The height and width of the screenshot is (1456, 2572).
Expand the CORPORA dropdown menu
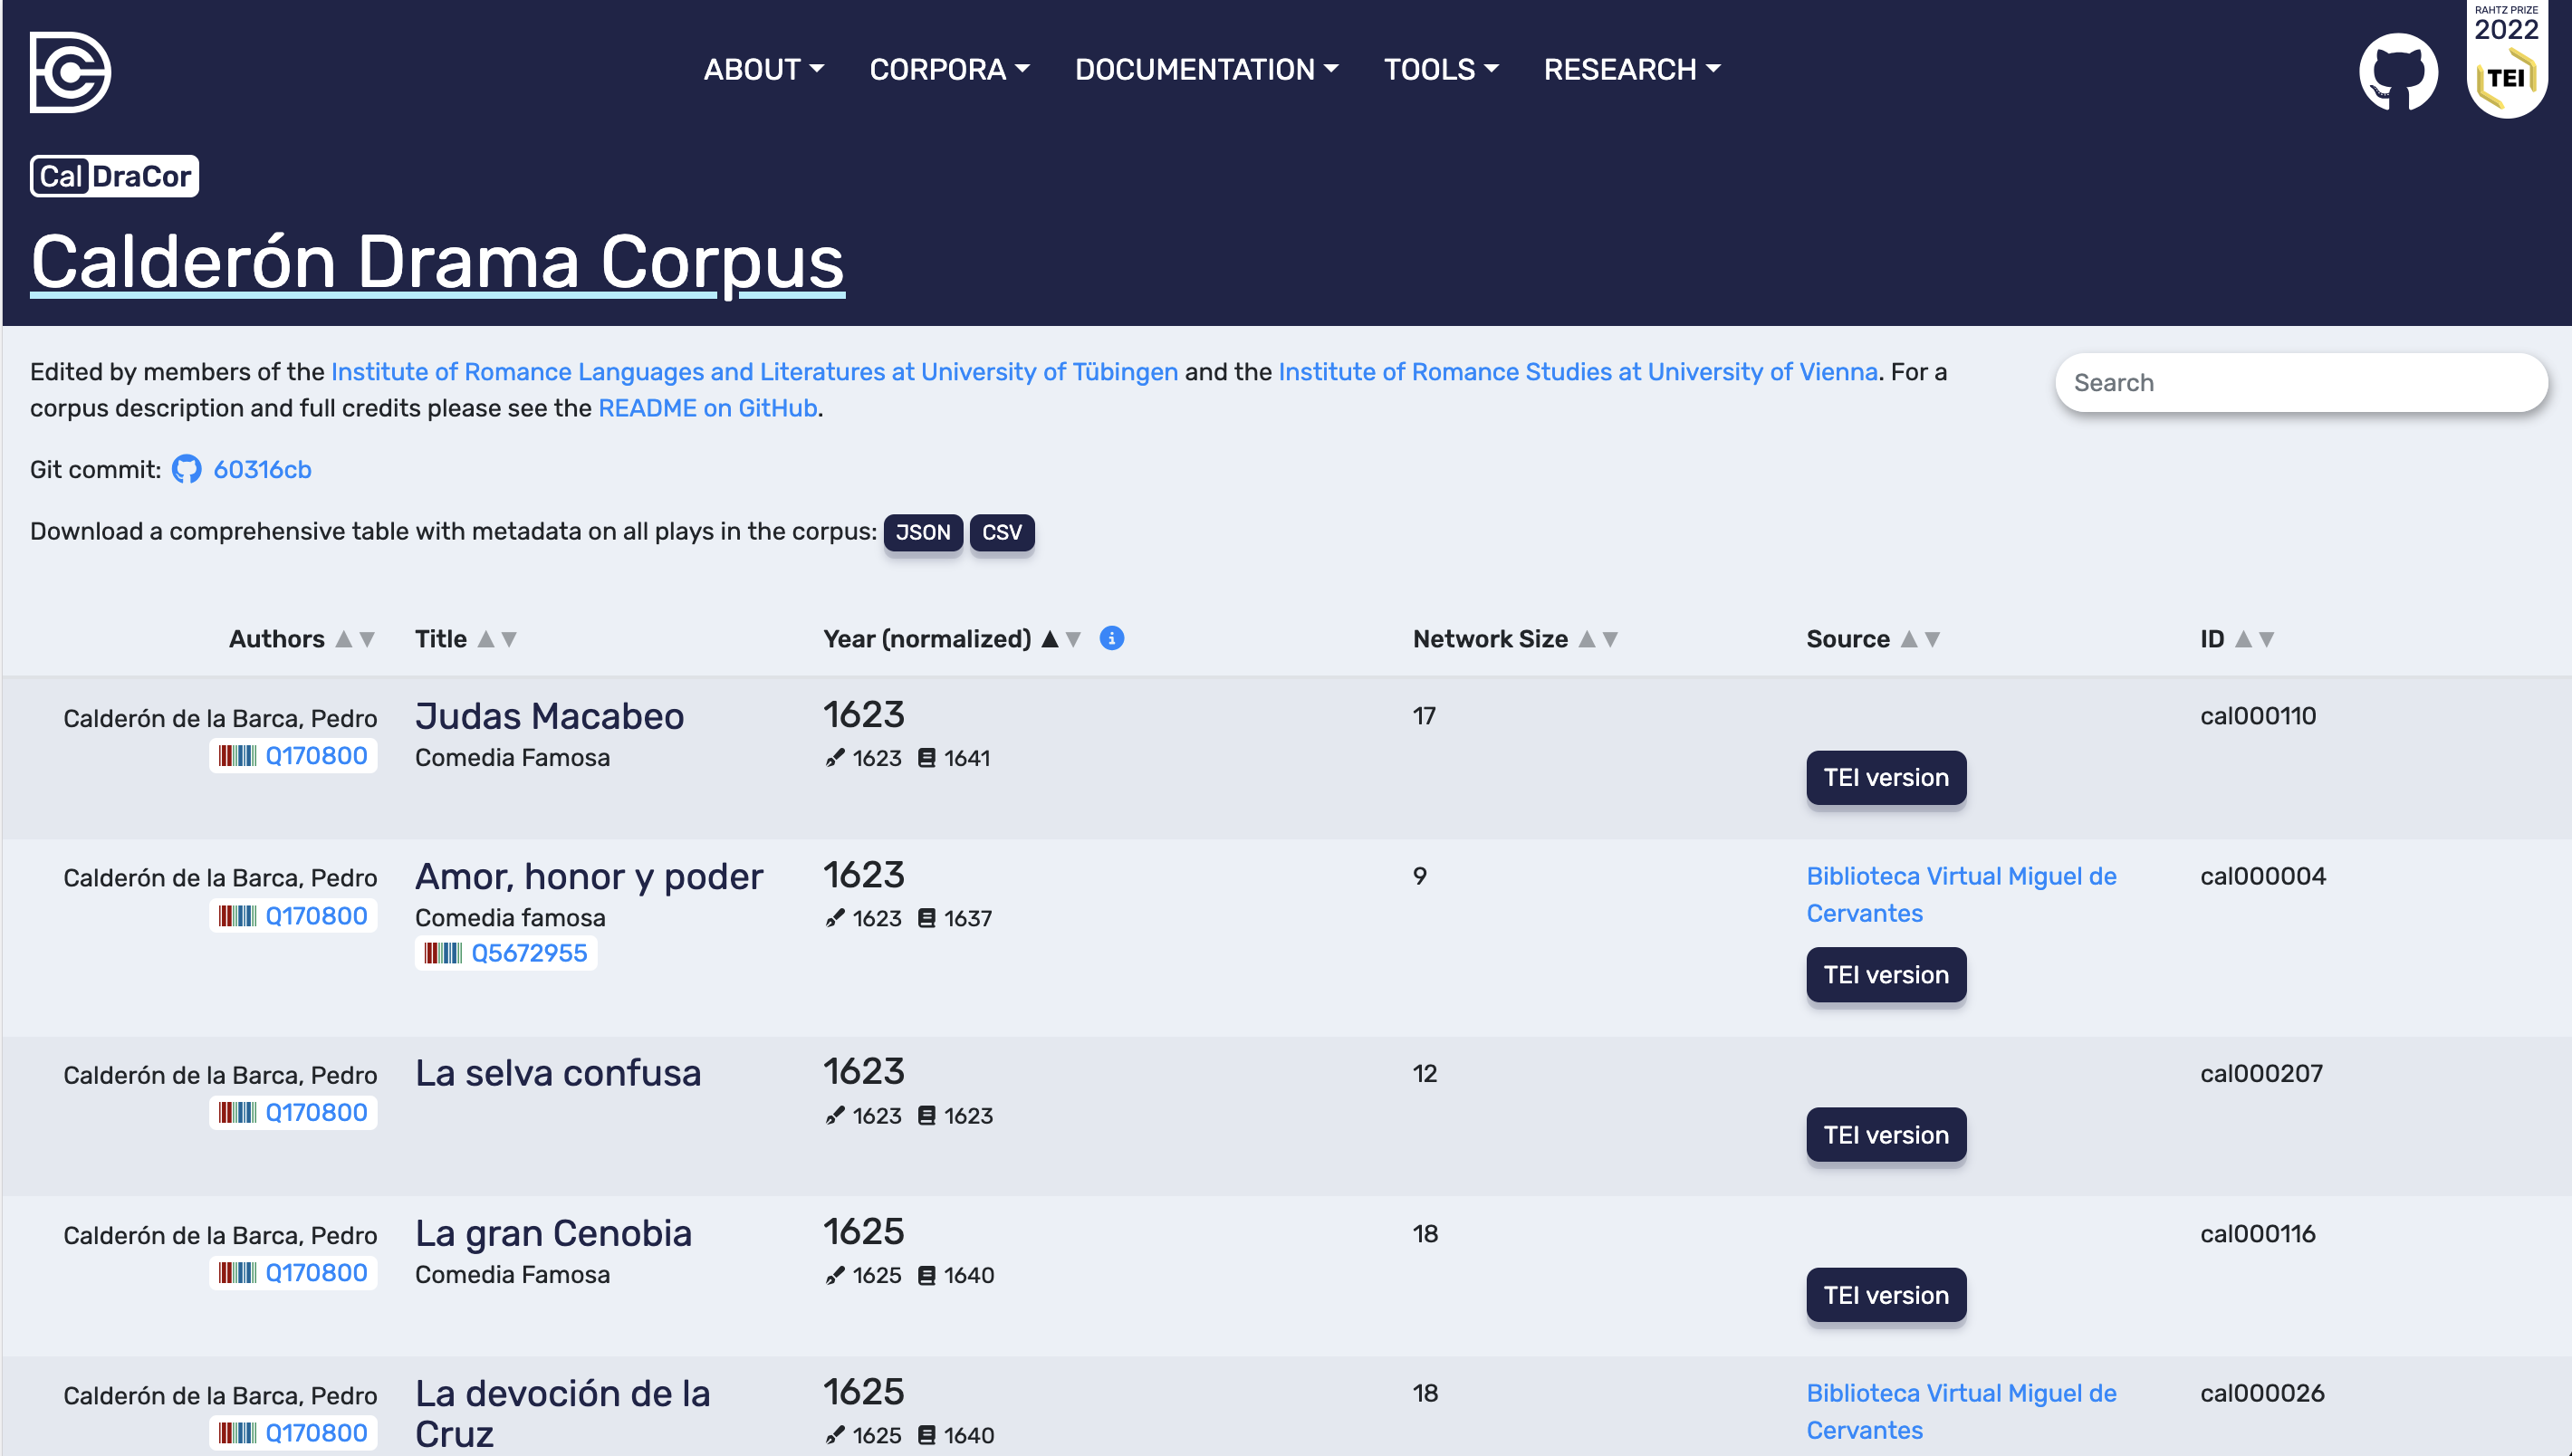click(x=949, y=69)
